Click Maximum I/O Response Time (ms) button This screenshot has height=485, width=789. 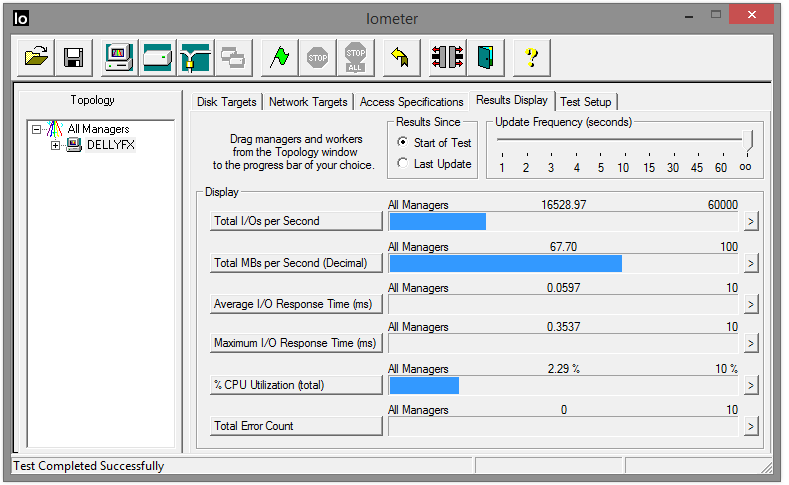(296, 343)
